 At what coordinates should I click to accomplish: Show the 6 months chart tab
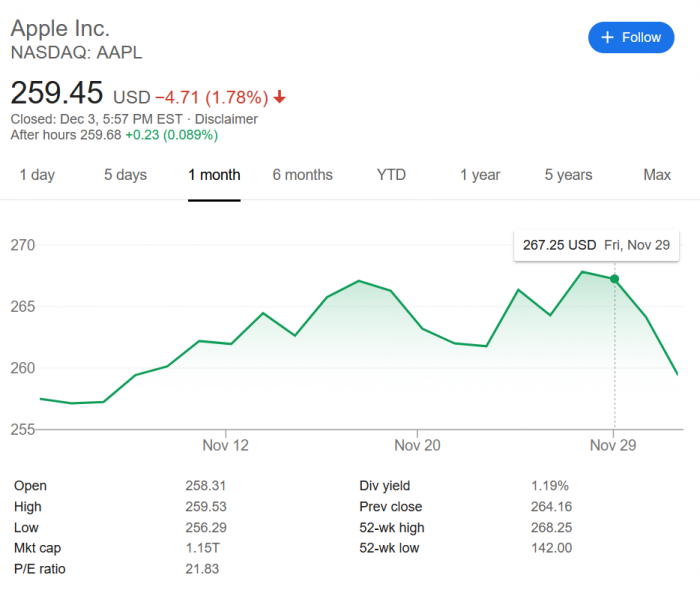(x=302, y=175)
